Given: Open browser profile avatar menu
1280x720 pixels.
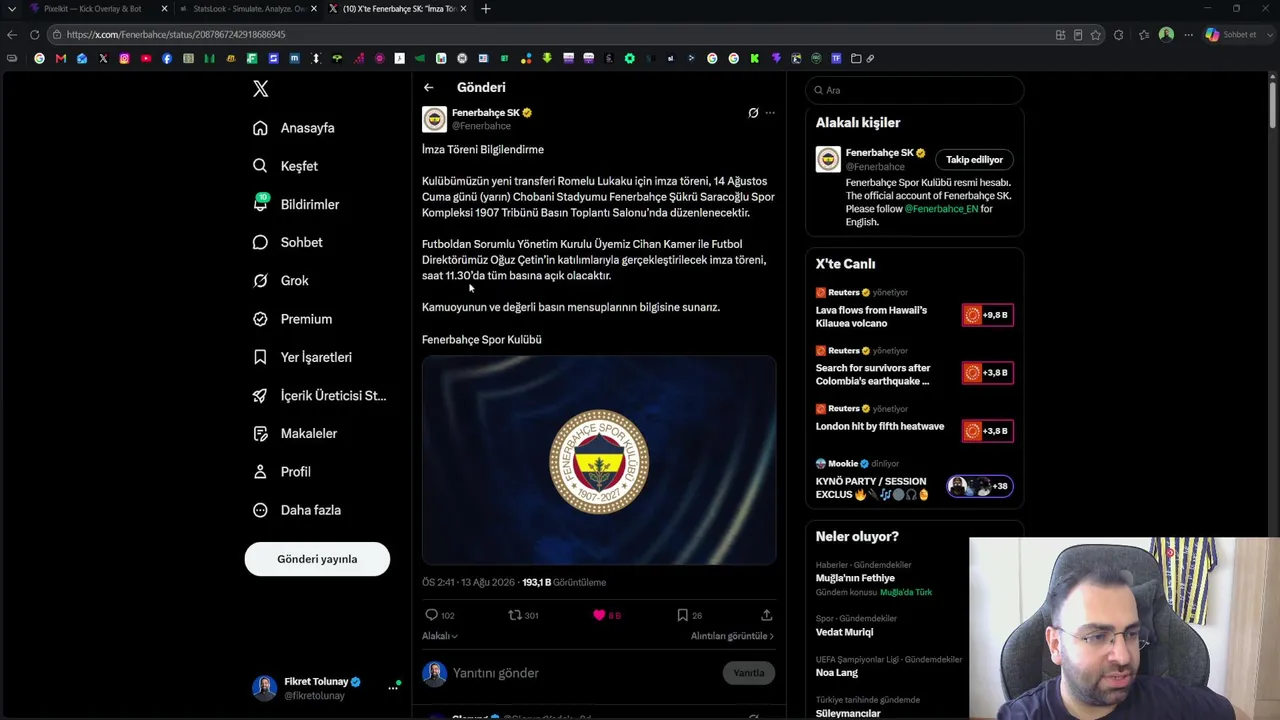Looking at the screenshot, I should click(1166, 35).
